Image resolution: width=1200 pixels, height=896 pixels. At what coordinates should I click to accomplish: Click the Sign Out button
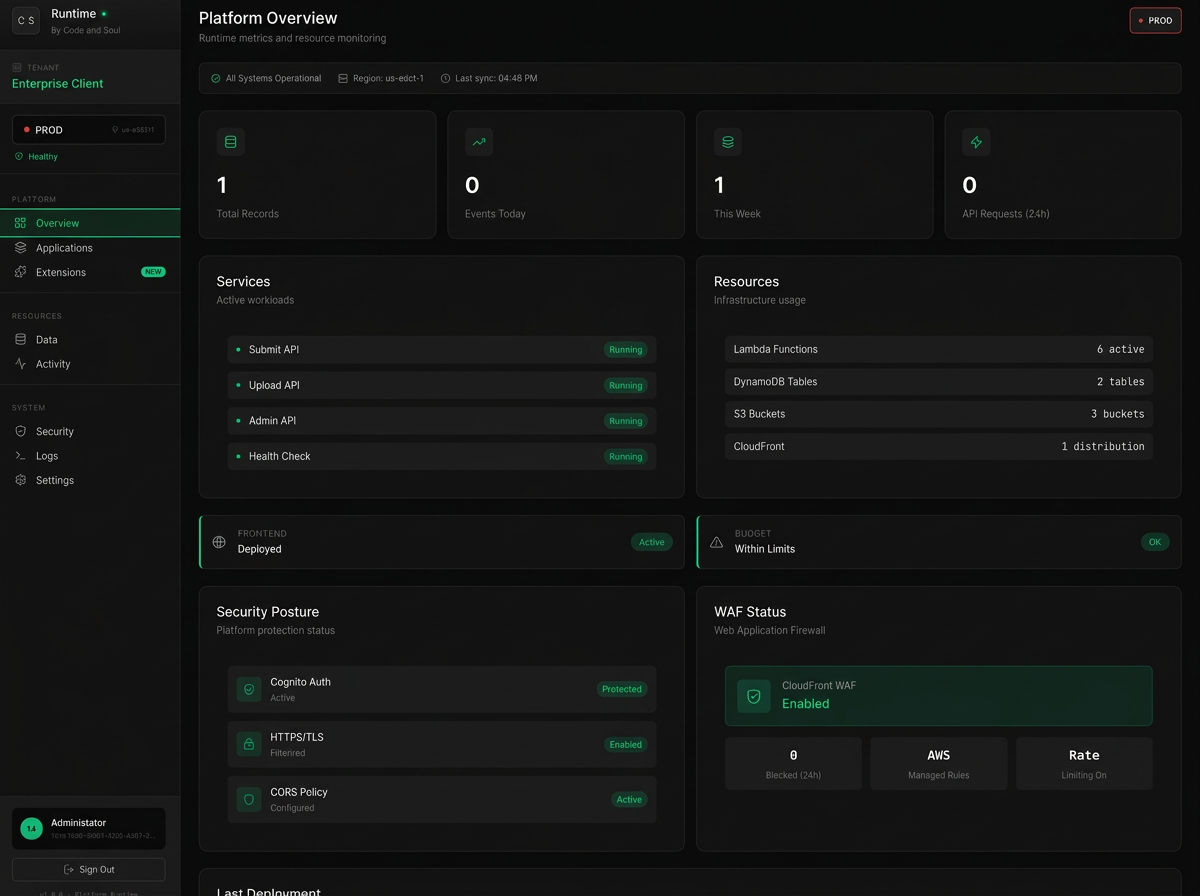pos(88,869)
